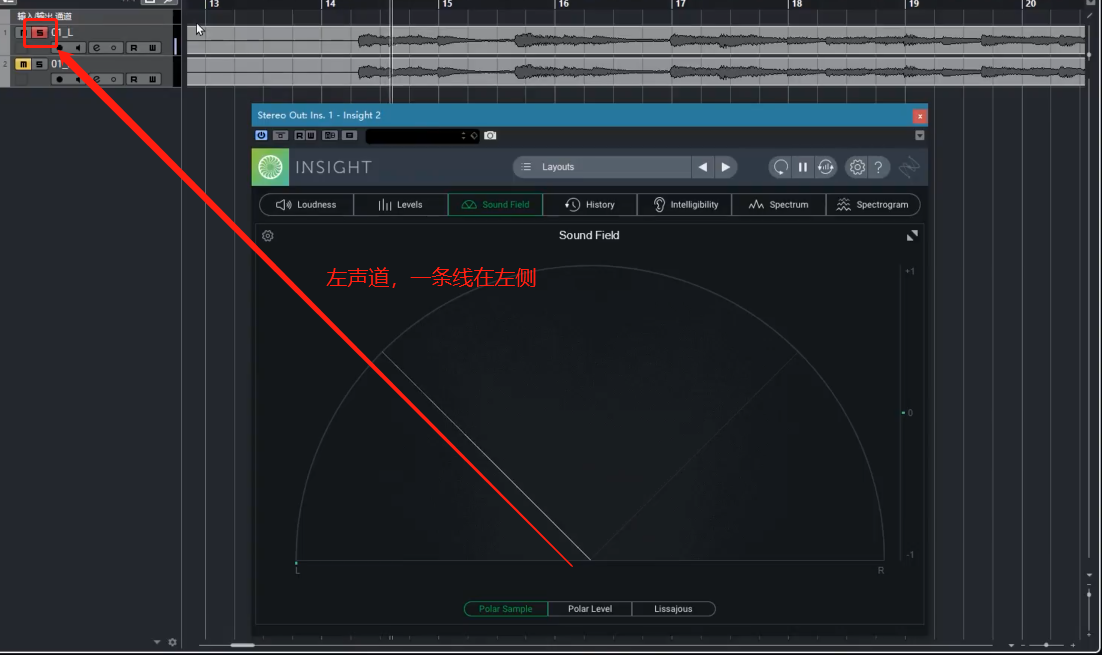Click the Insight green logo

click(x=271, y=167)
